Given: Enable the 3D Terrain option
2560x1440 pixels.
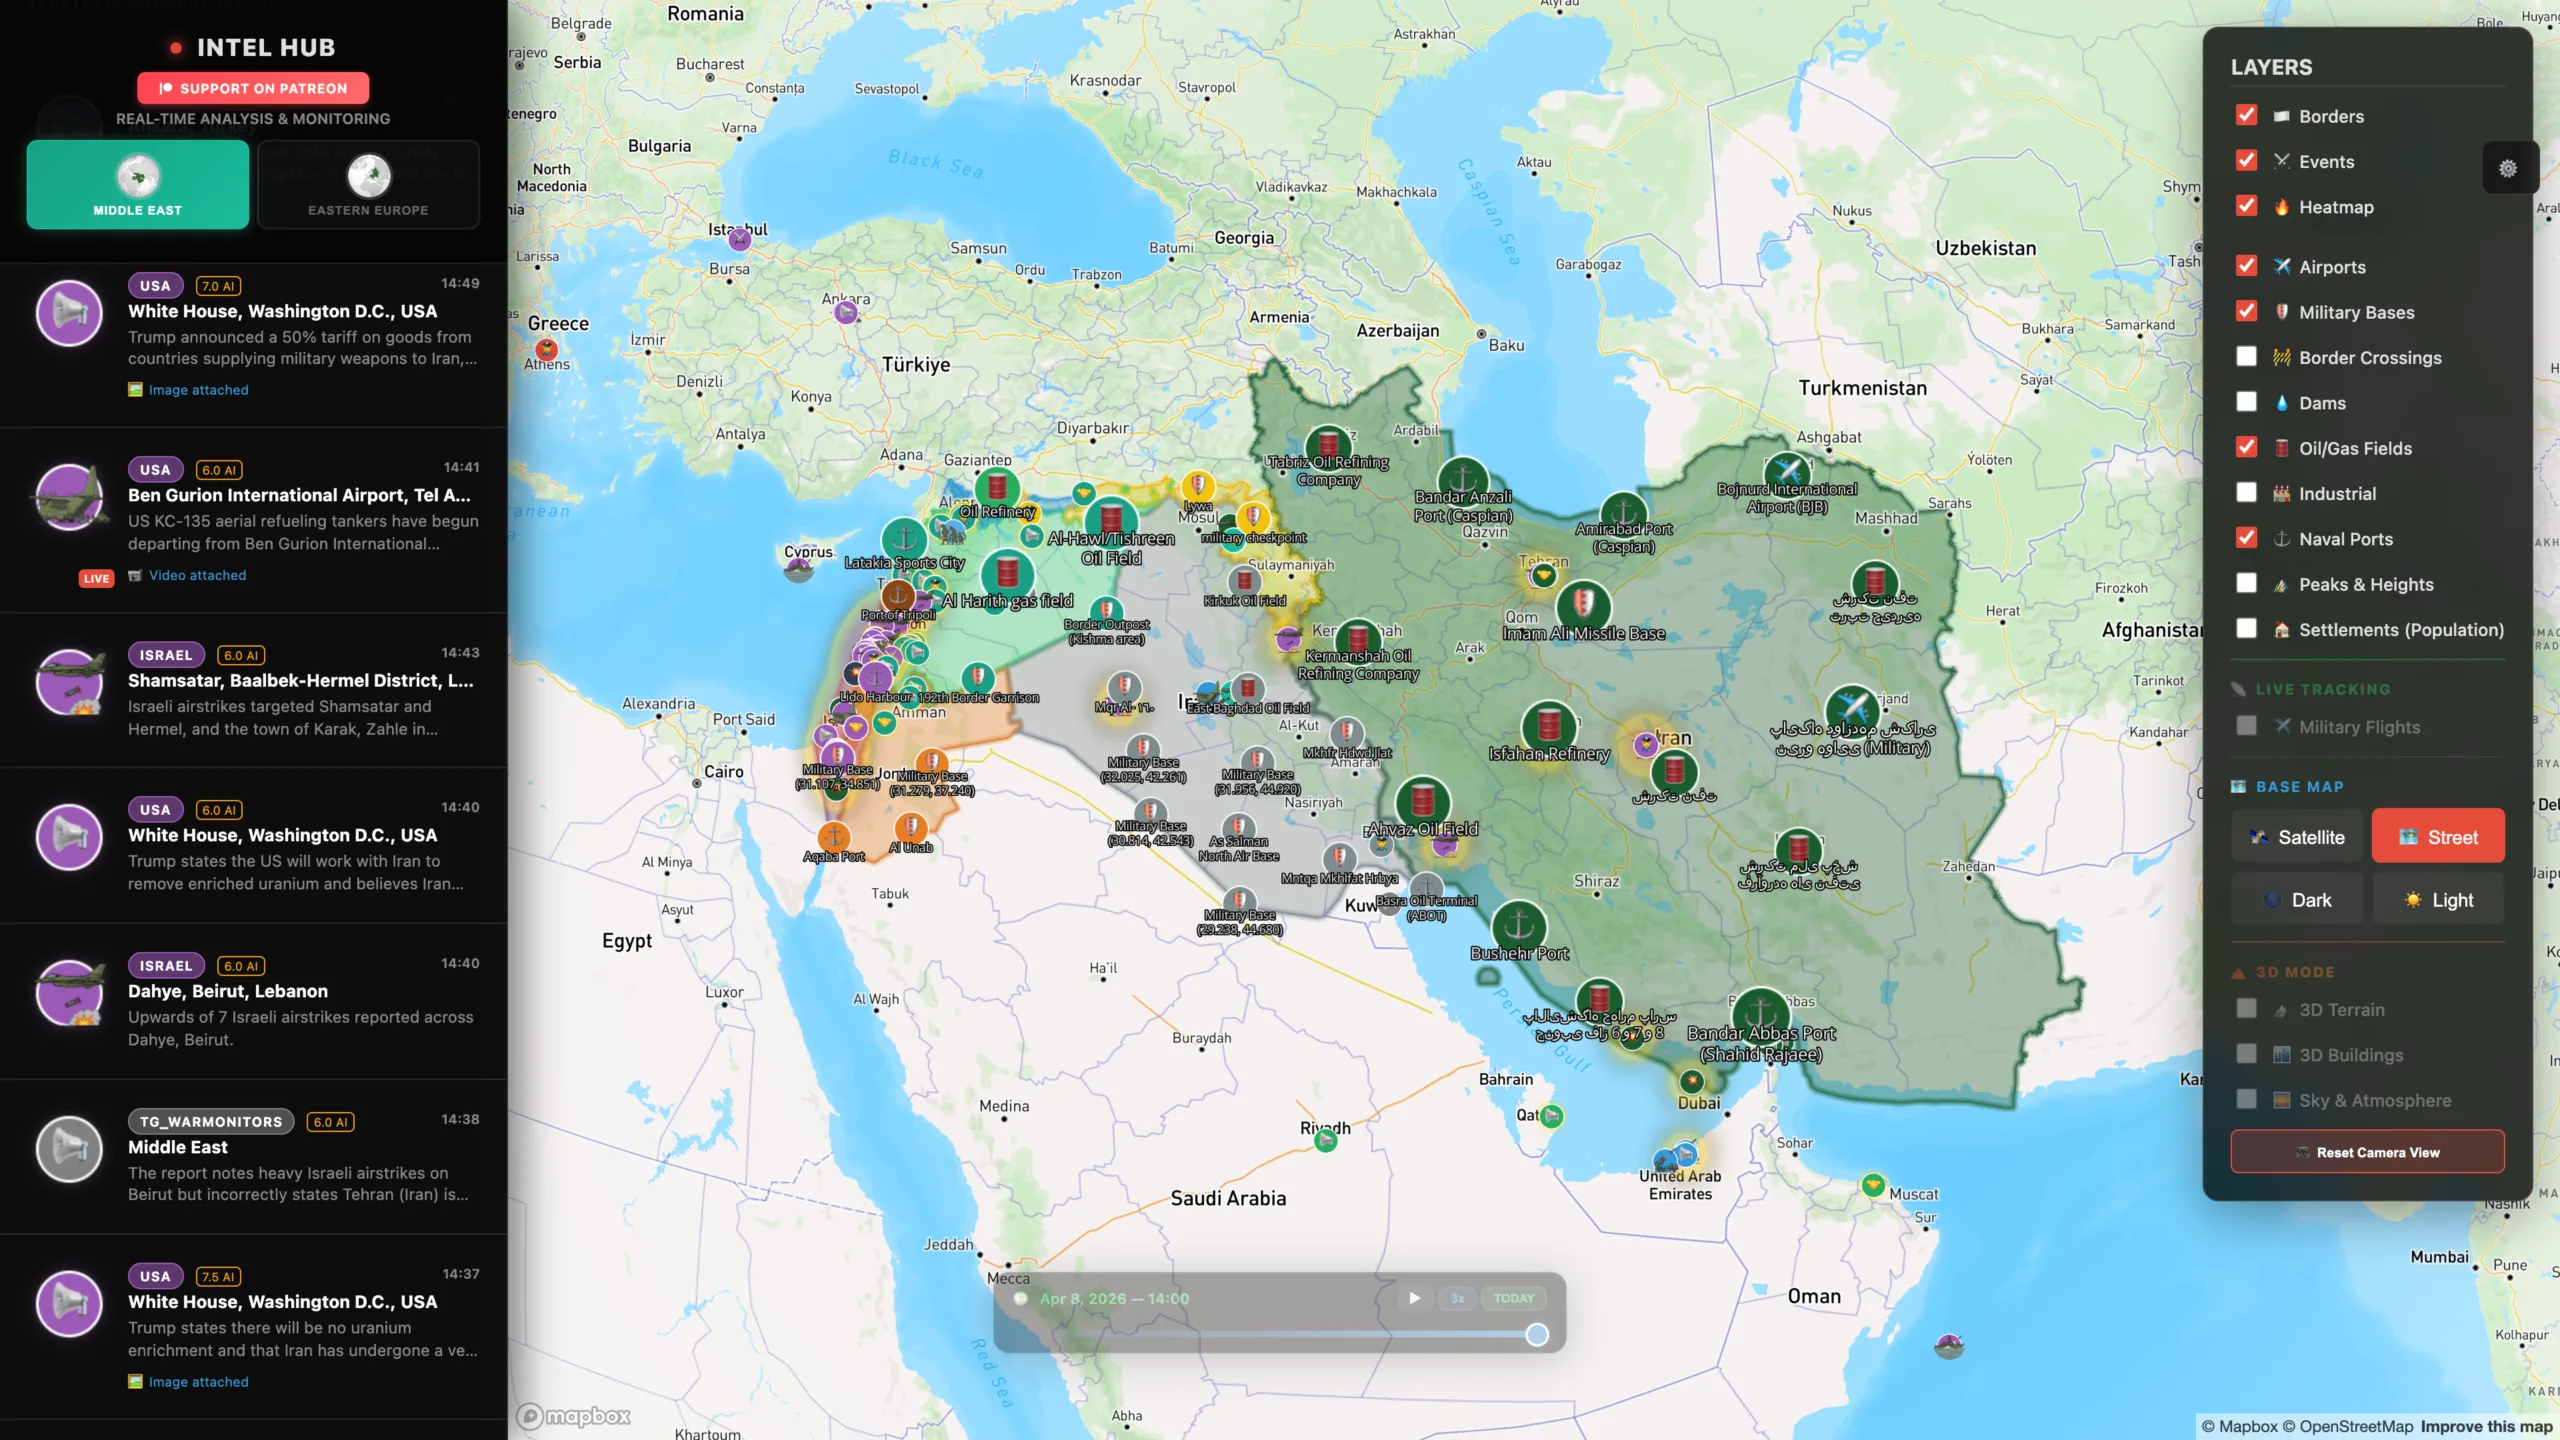Looking at the screenshot, I should tap(2247, 1009).
